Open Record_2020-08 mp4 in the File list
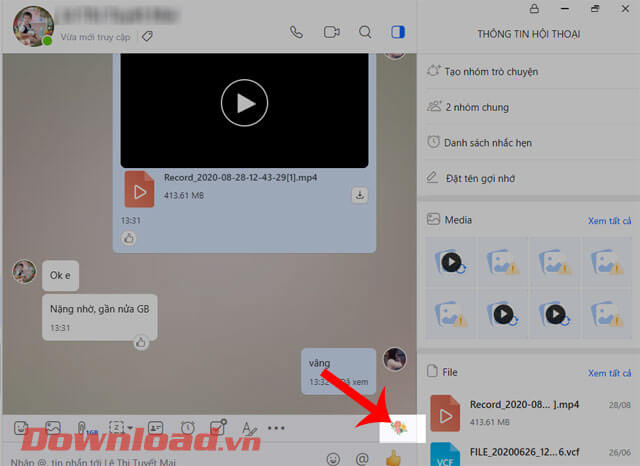 click(x=528, y=412)
